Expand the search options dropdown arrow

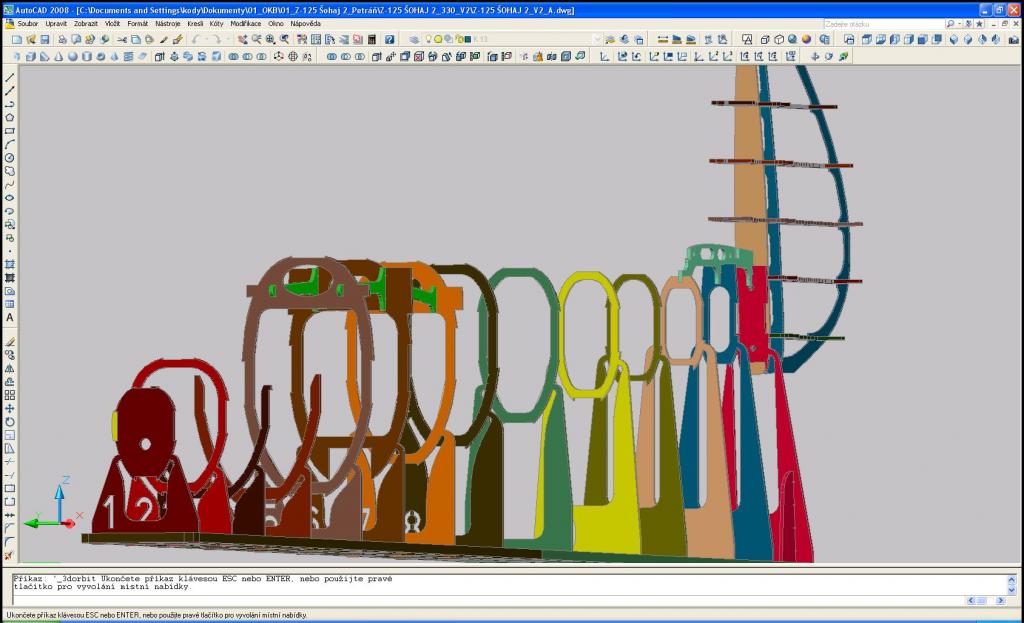959,23
